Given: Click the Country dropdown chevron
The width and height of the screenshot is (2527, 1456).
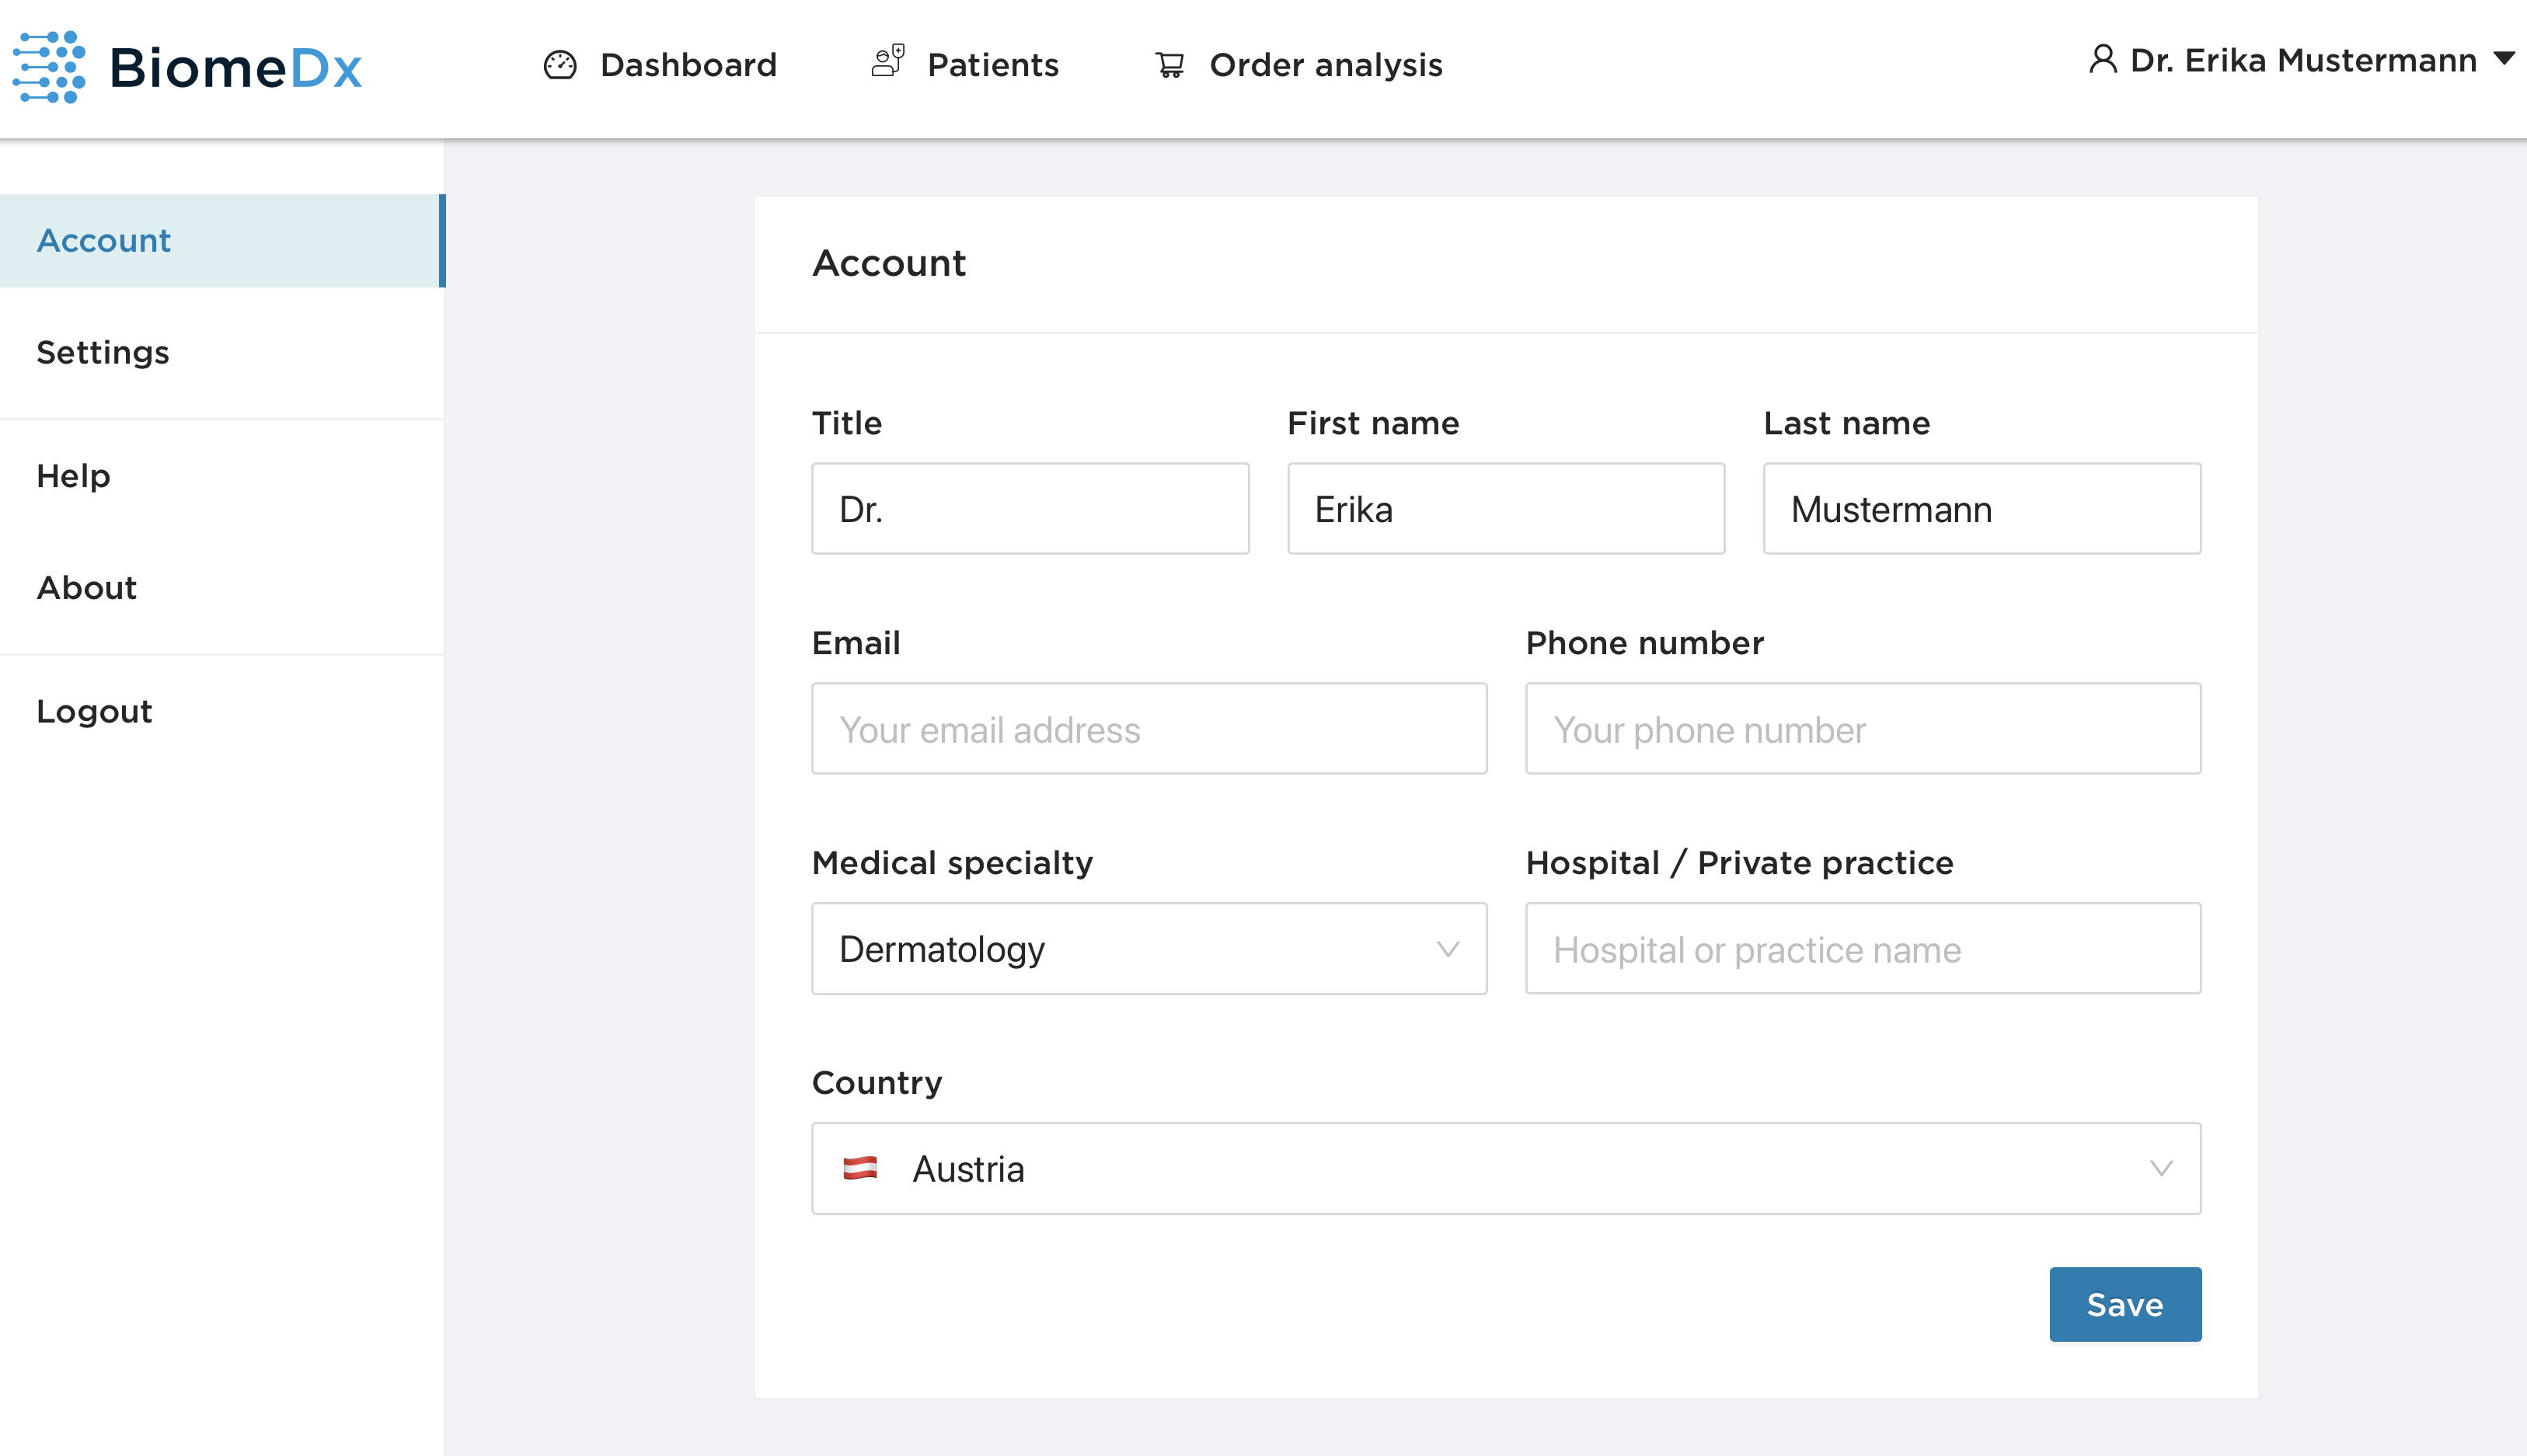Looking at the screenshot, I should 2162,1169.
